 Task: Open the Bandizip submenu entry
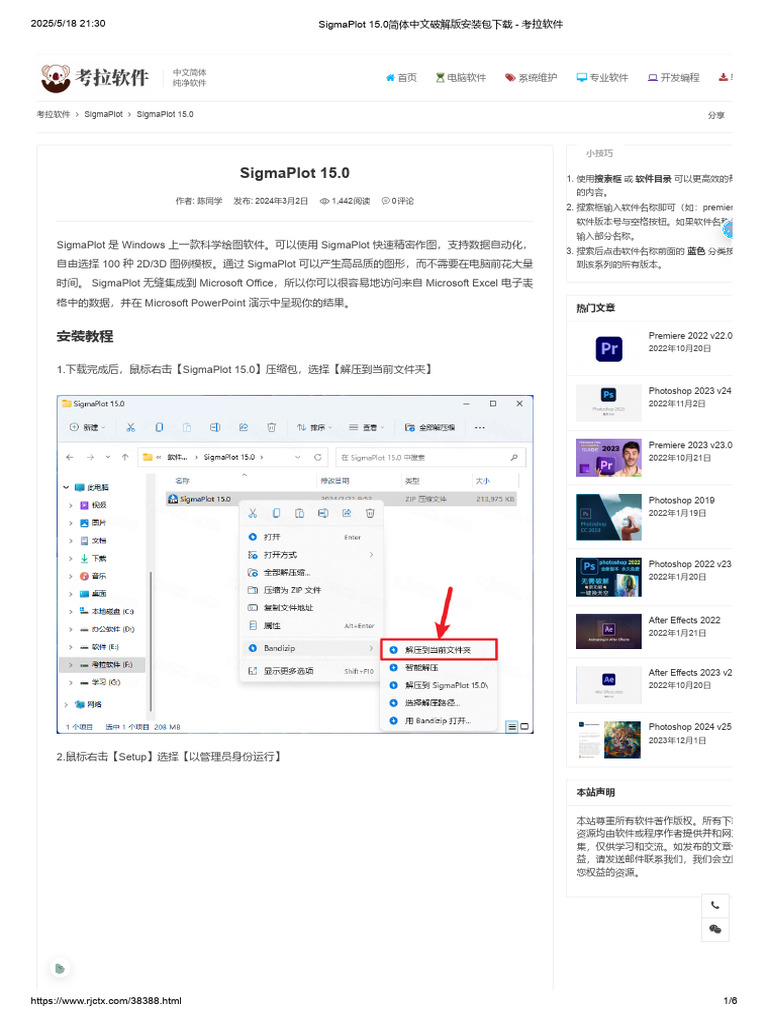point(310,648)
